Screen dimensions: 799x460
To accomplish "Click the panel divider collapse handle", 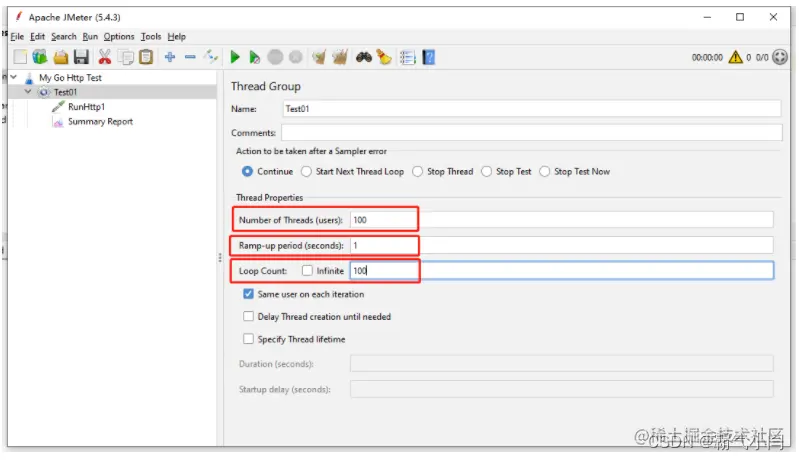I will (x=220, y=258).
